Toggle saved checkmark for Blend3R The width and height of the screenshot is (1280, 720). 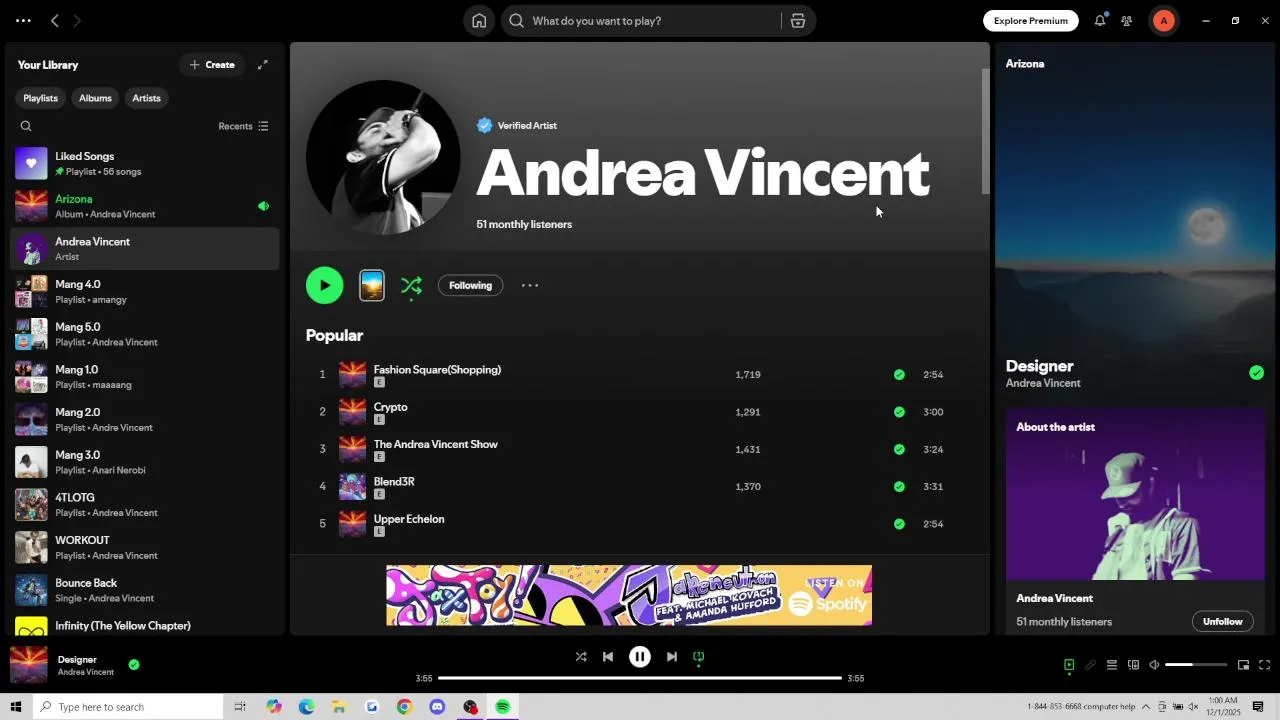tap(899, 487)
